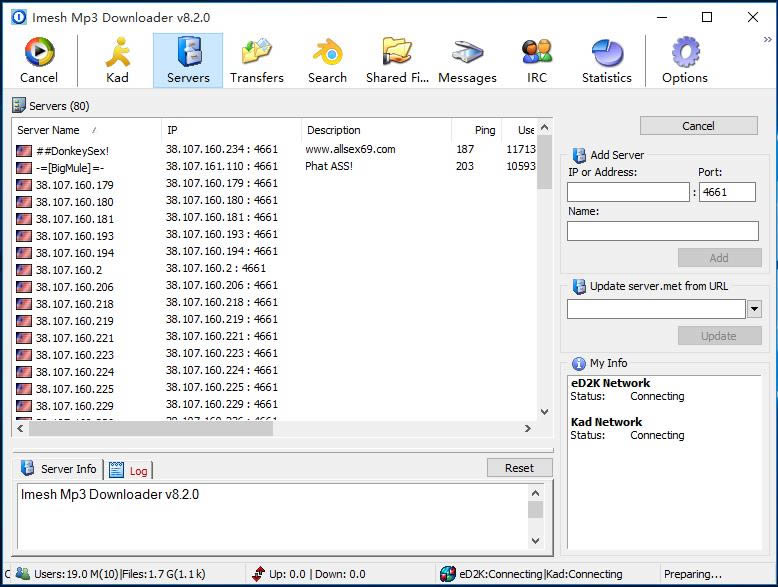Focus the Port field showing 4661
Viewport: 778px width, 587px height.
point(727,192)
